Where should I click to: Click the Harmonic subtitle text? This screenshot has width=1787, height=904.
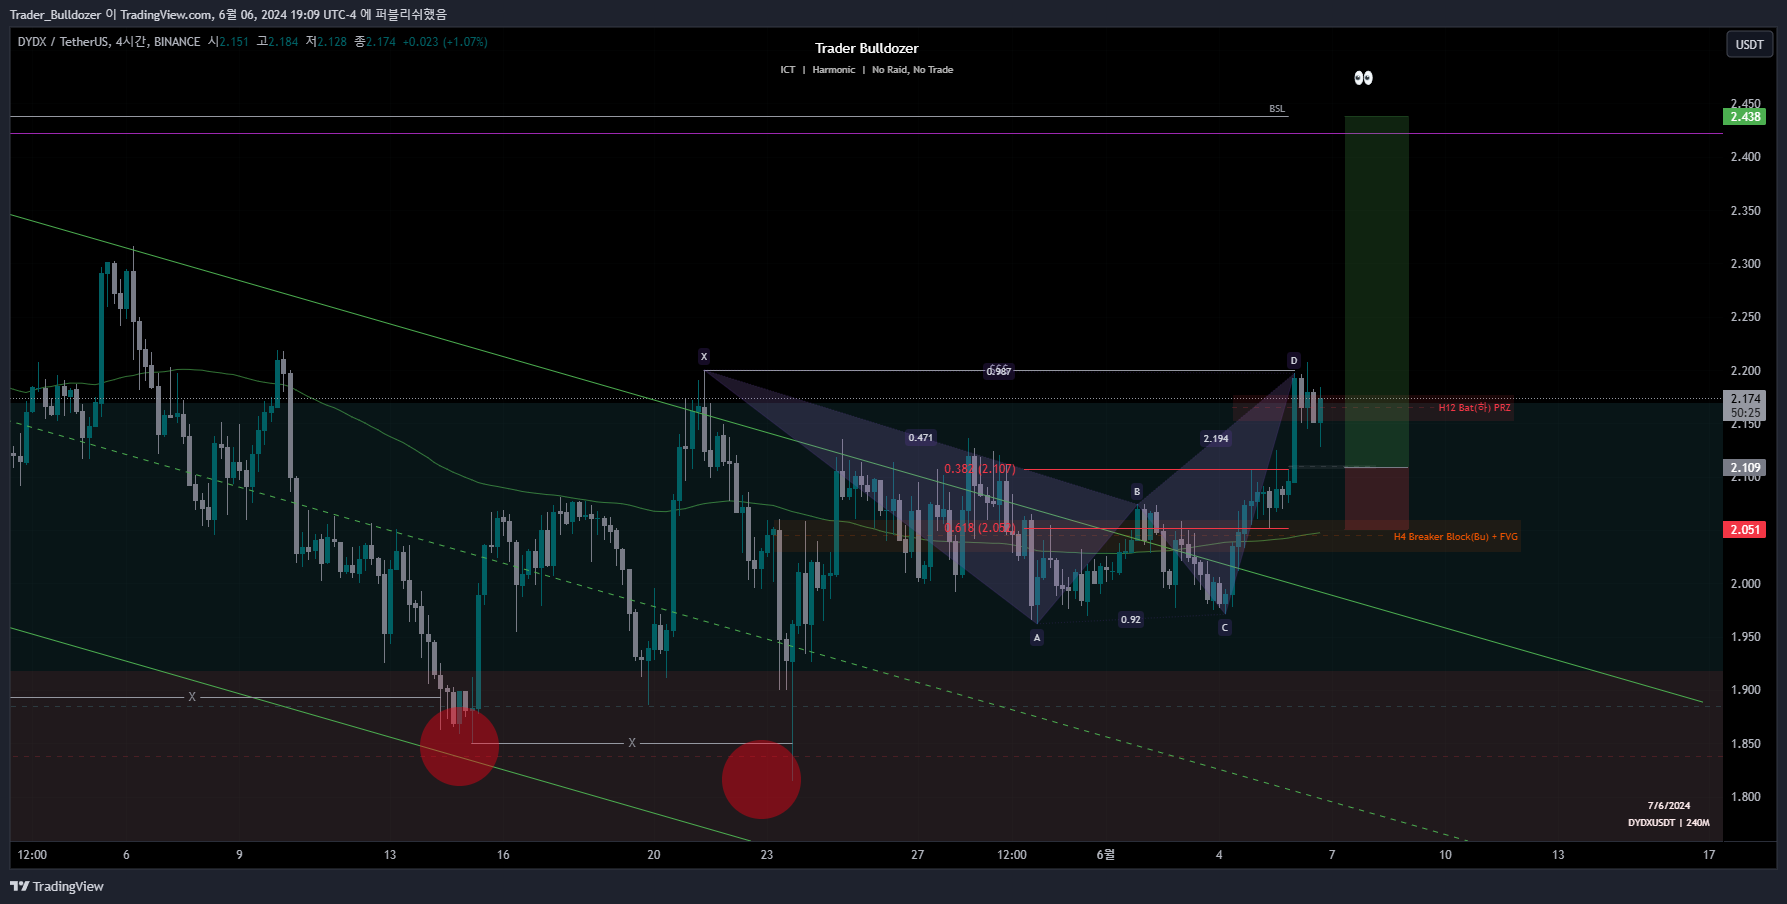click(834, 70)
